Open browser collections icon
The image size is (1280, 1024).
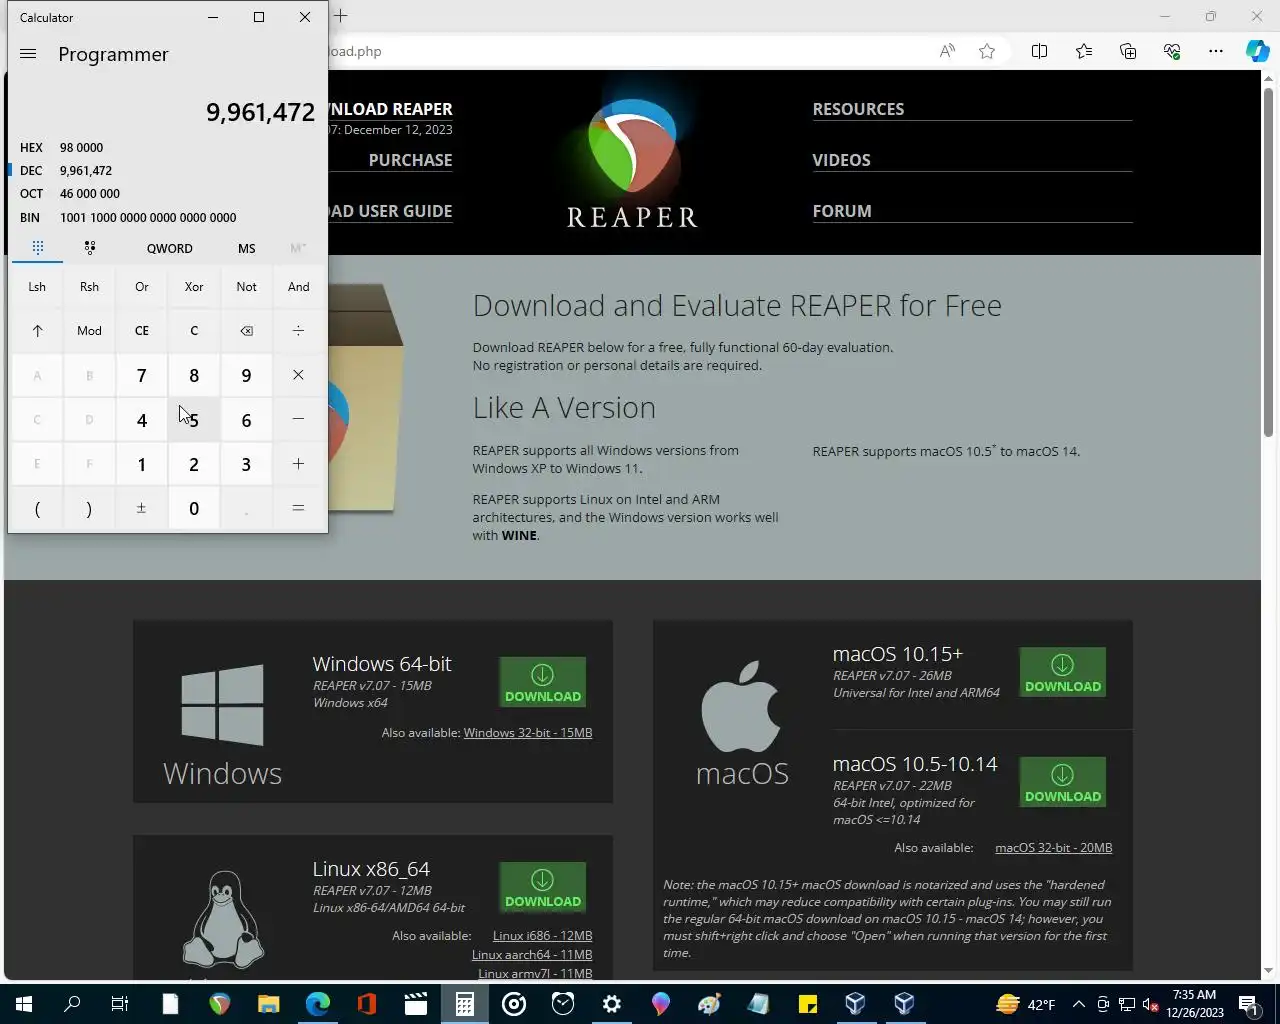pyautogui.click(x=1128, y=51)
